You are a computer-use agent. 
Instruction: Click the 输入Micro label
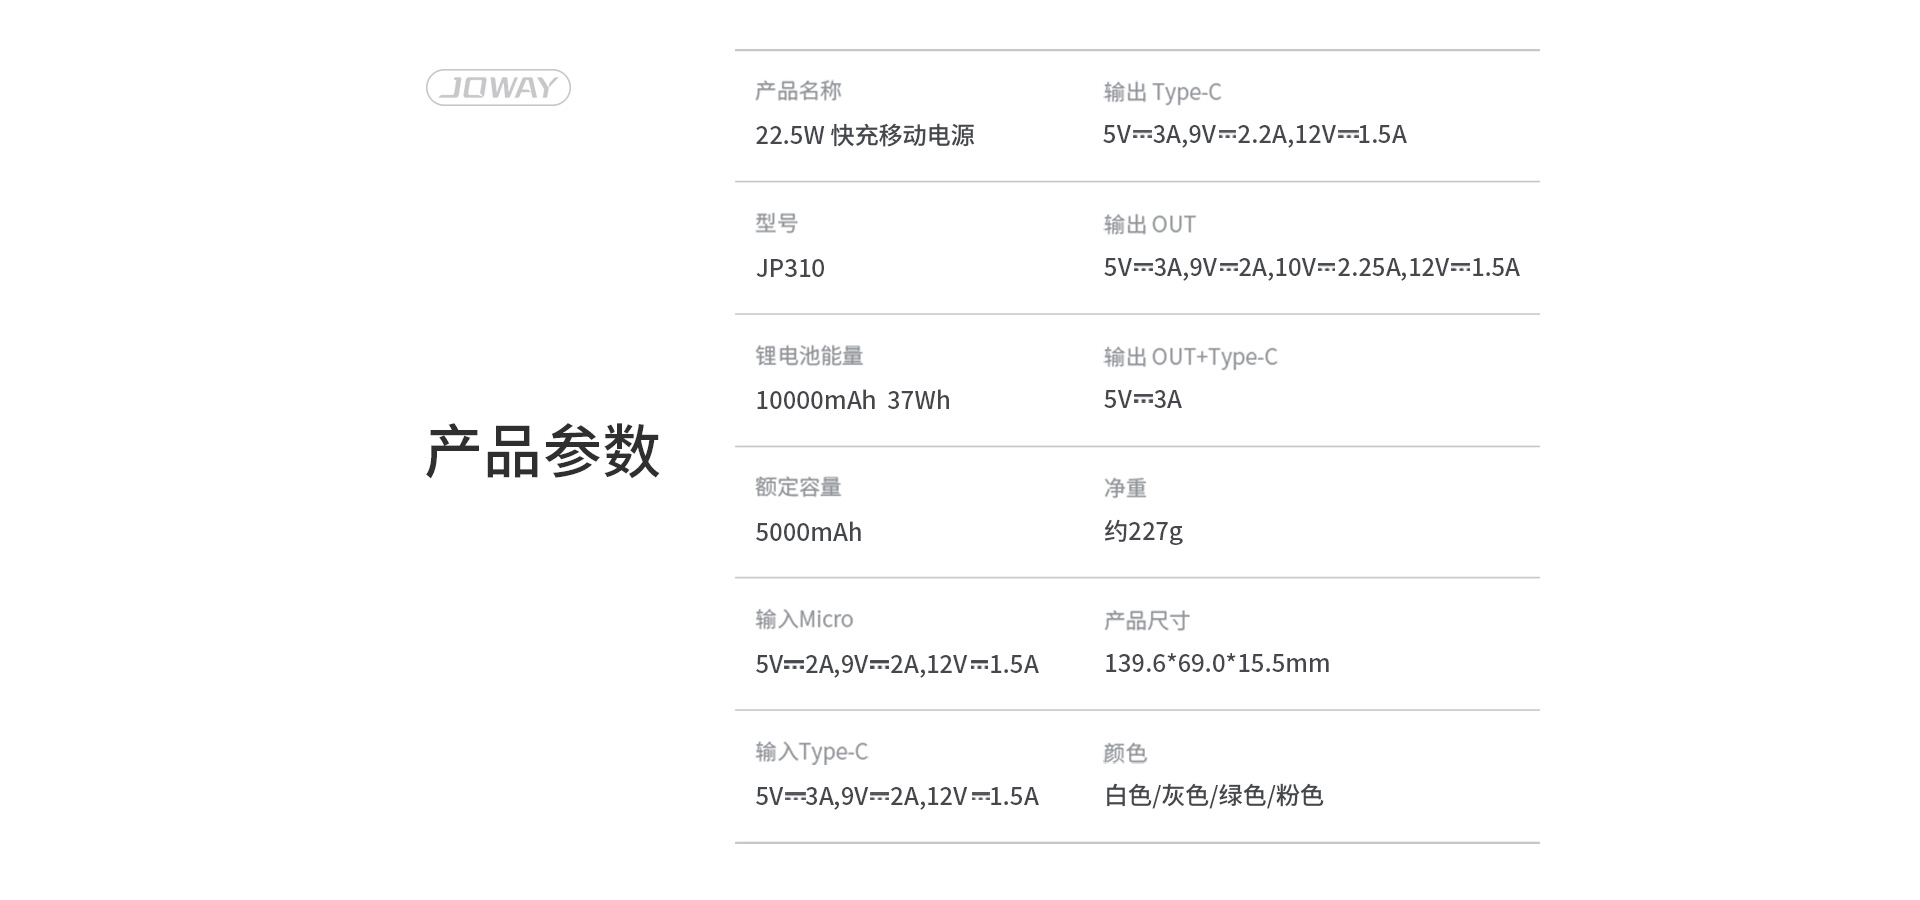coord(804,619)
